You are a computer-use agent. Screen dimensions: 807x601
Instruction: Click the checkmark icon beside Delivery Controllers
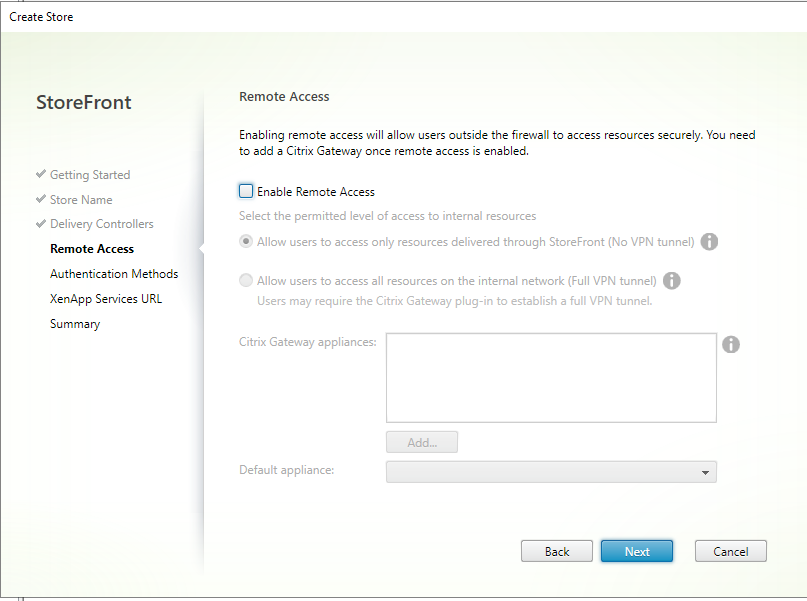[40, 224]
